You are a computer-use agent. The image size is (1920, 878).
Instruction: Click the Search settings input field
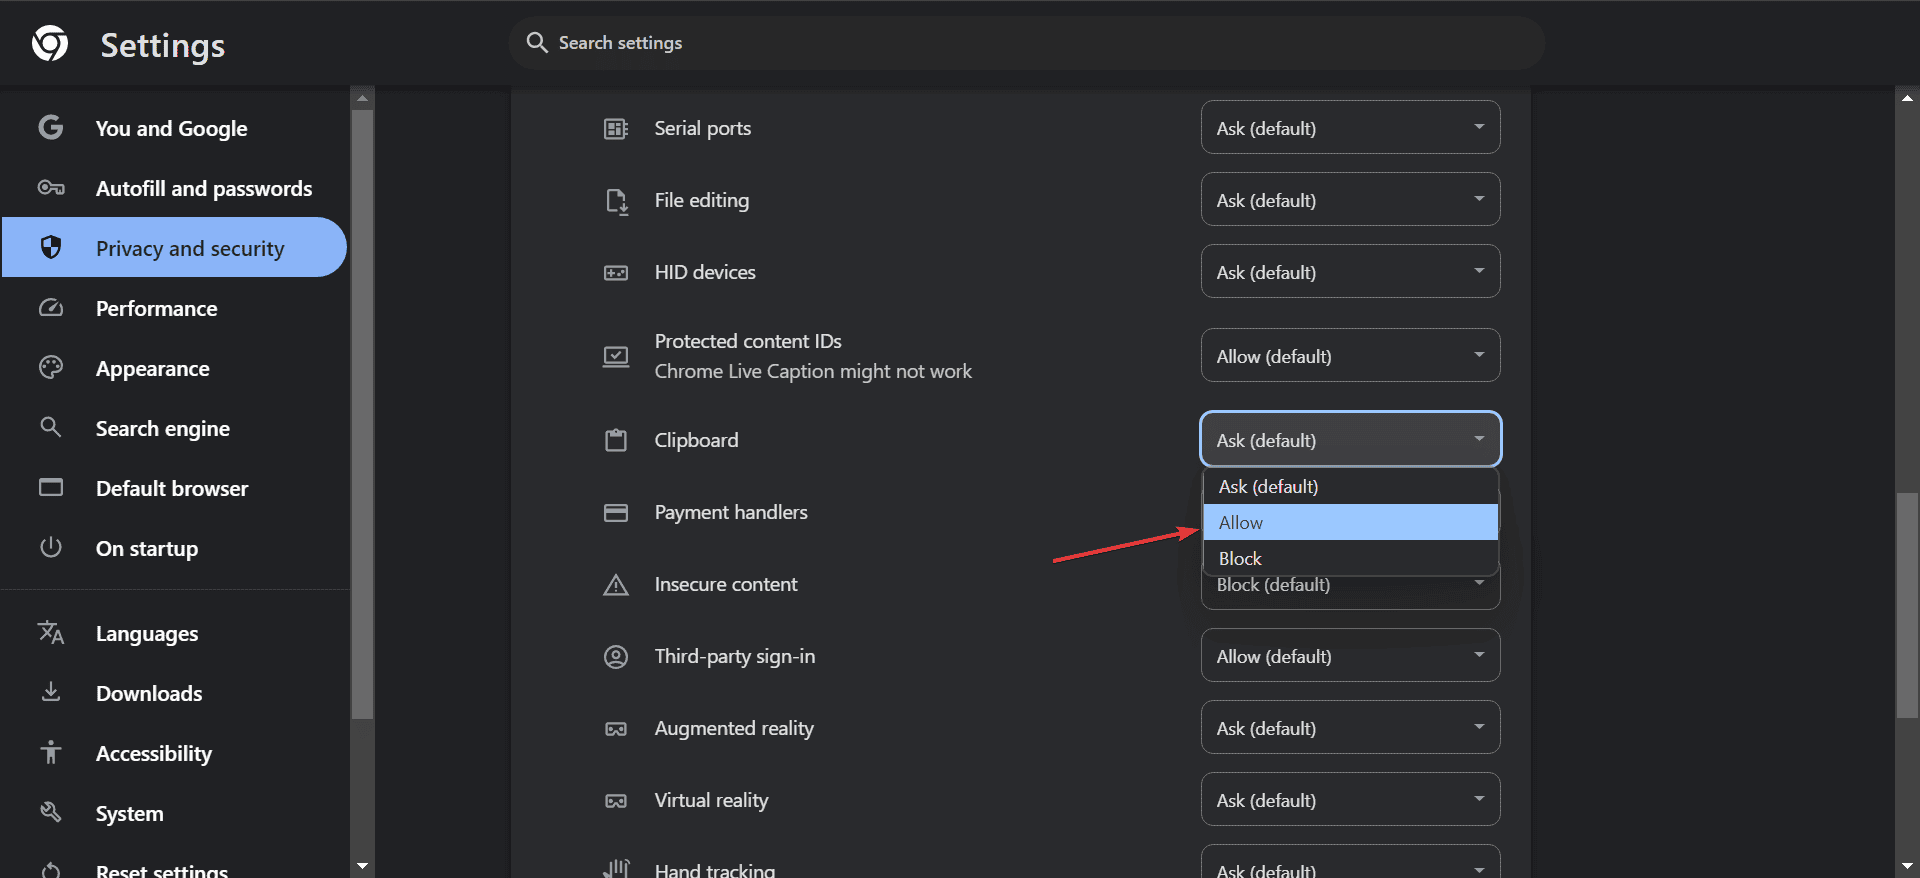click(1026, 43)
